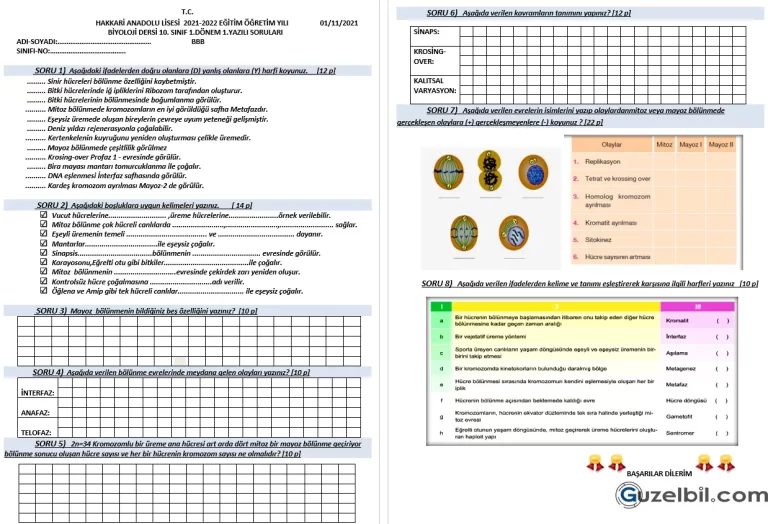The image size is (768, 524).
Task: Toggle the checkbox beside Sinapsis
Action: 42,252
